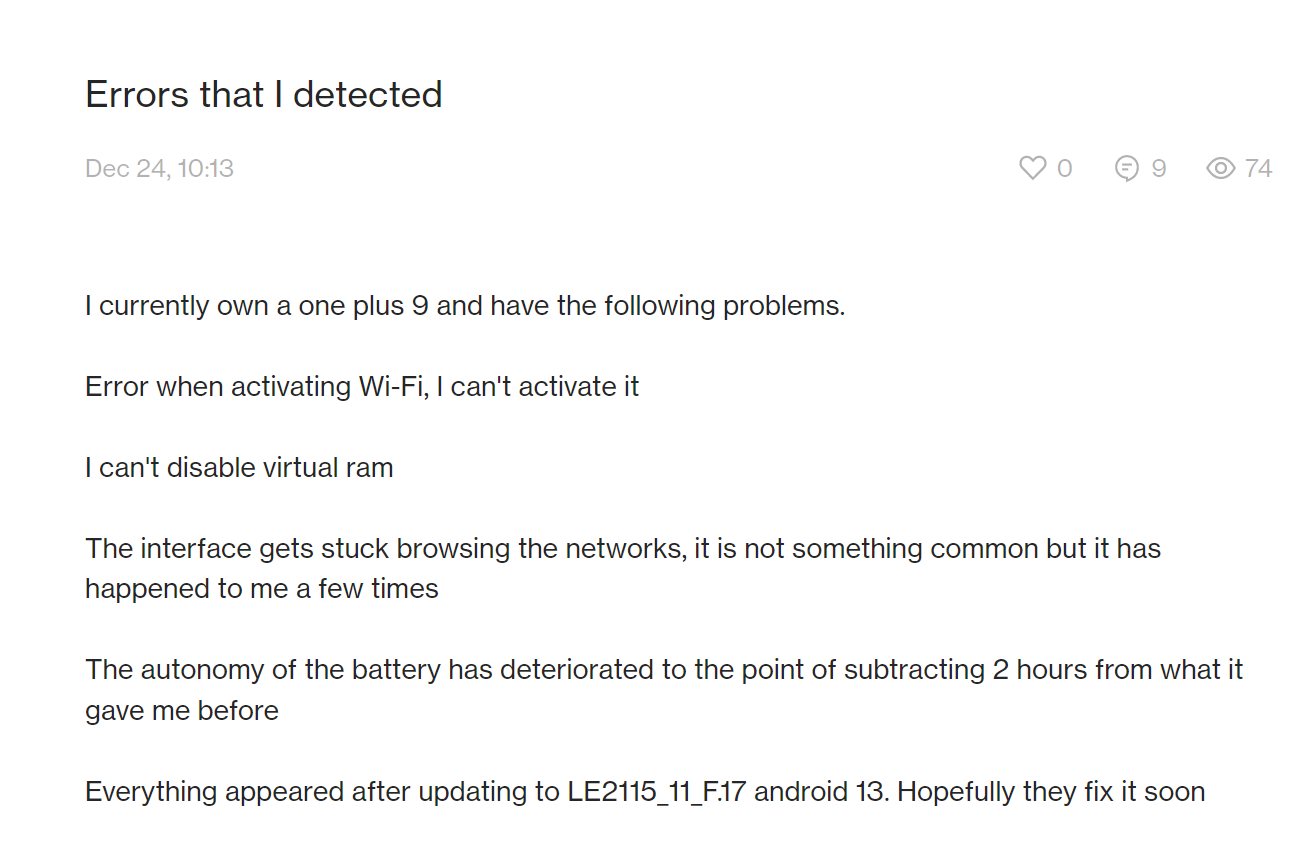This screenshot has height=850, width=1302.
Task: Click the text gave me before
Action: 182,710
